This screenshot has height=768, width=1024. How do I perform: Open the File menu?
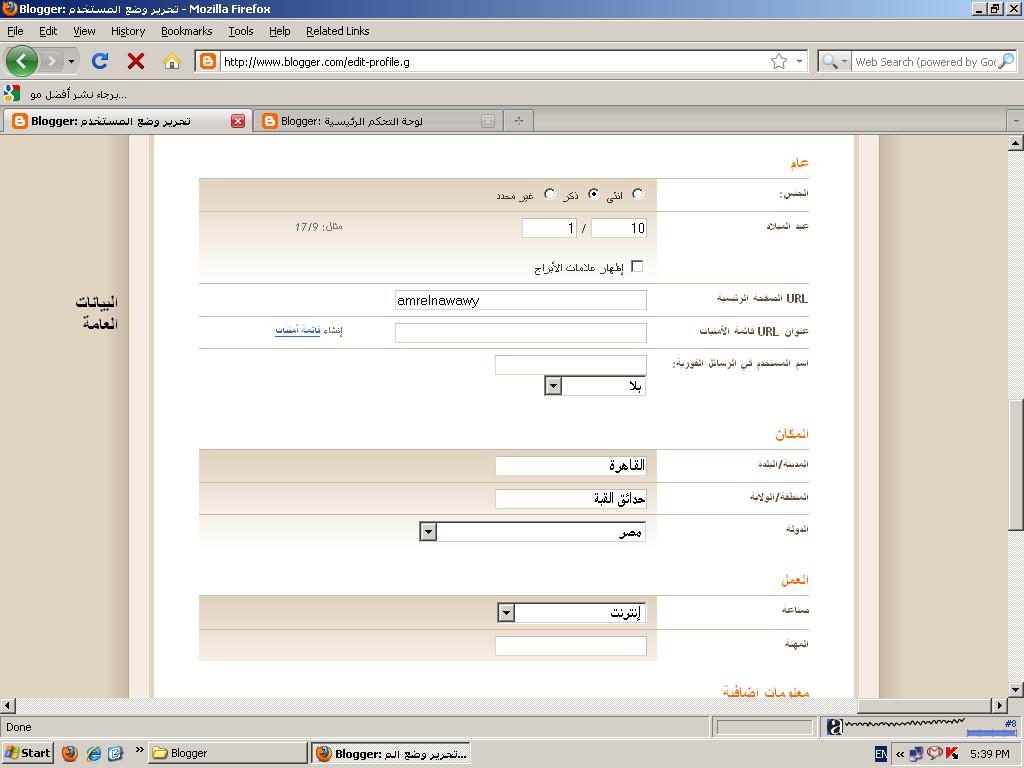(15, 31)
